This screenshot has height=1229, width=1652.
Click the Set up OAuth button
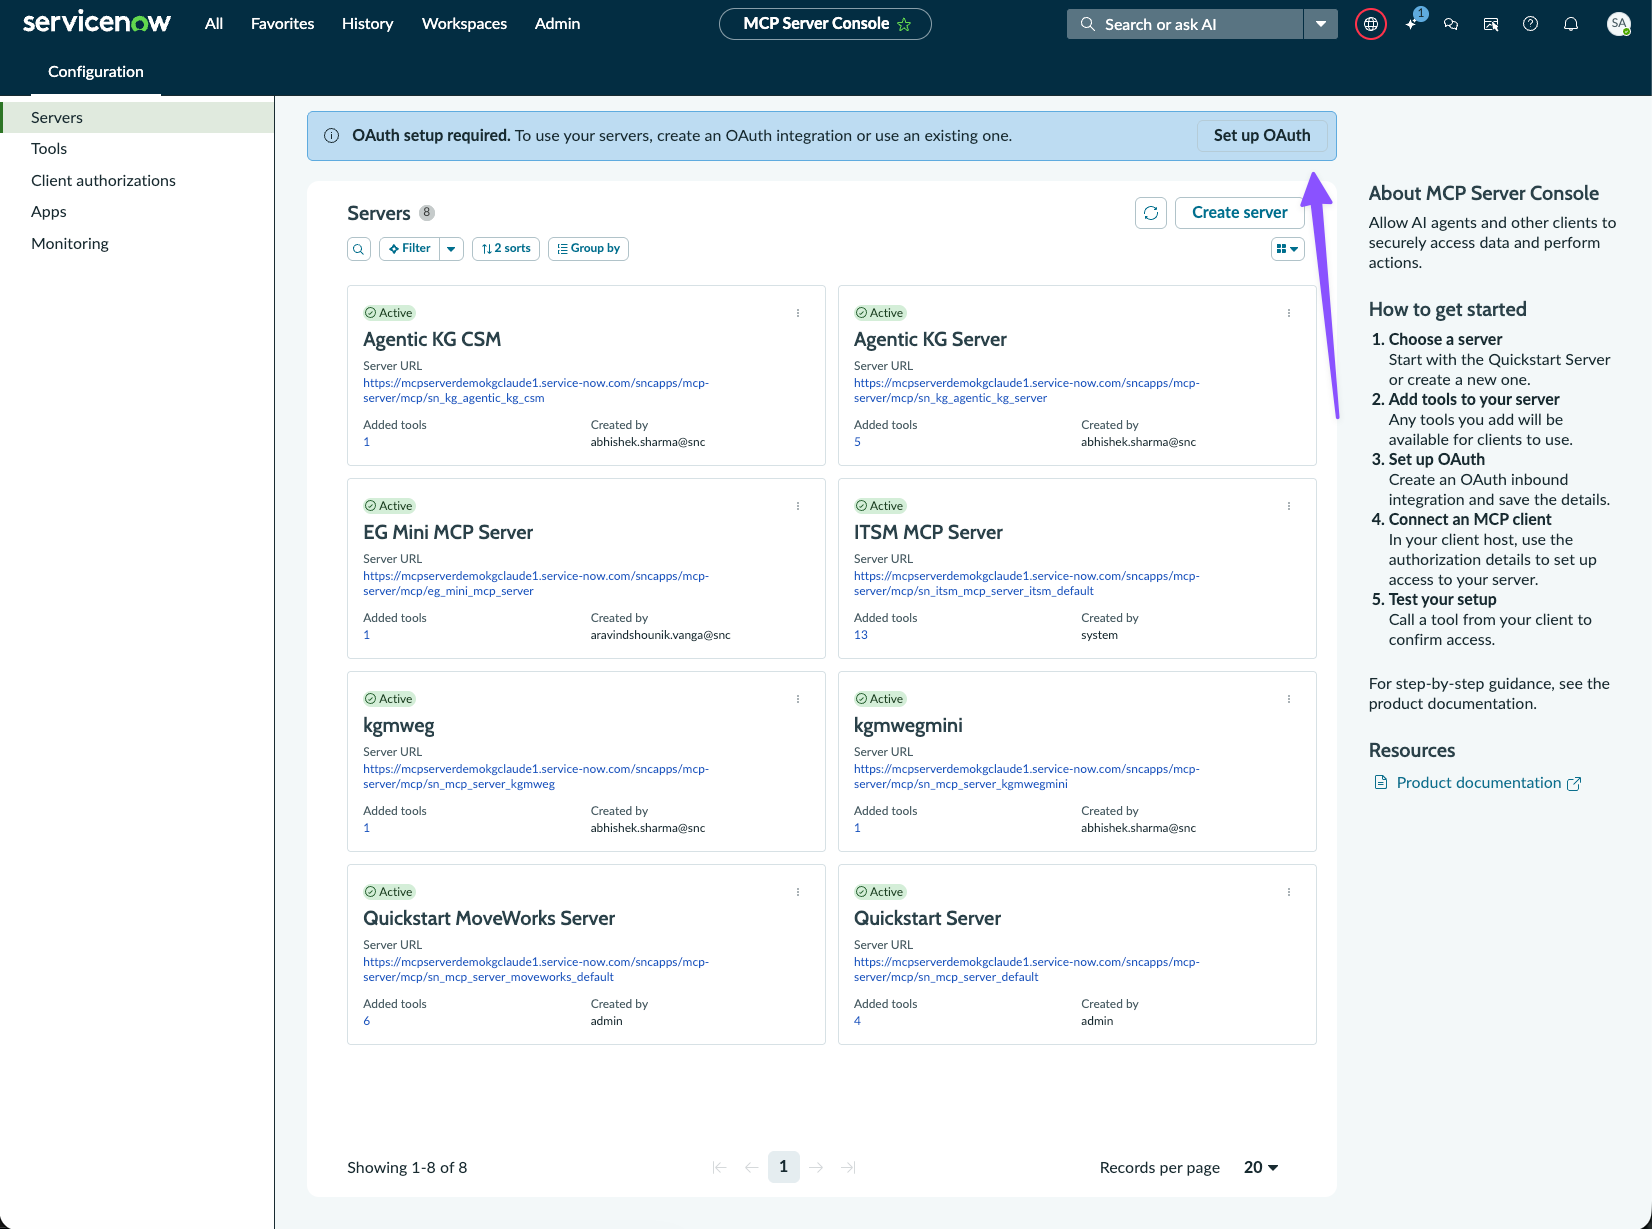tap(1262, 136)
